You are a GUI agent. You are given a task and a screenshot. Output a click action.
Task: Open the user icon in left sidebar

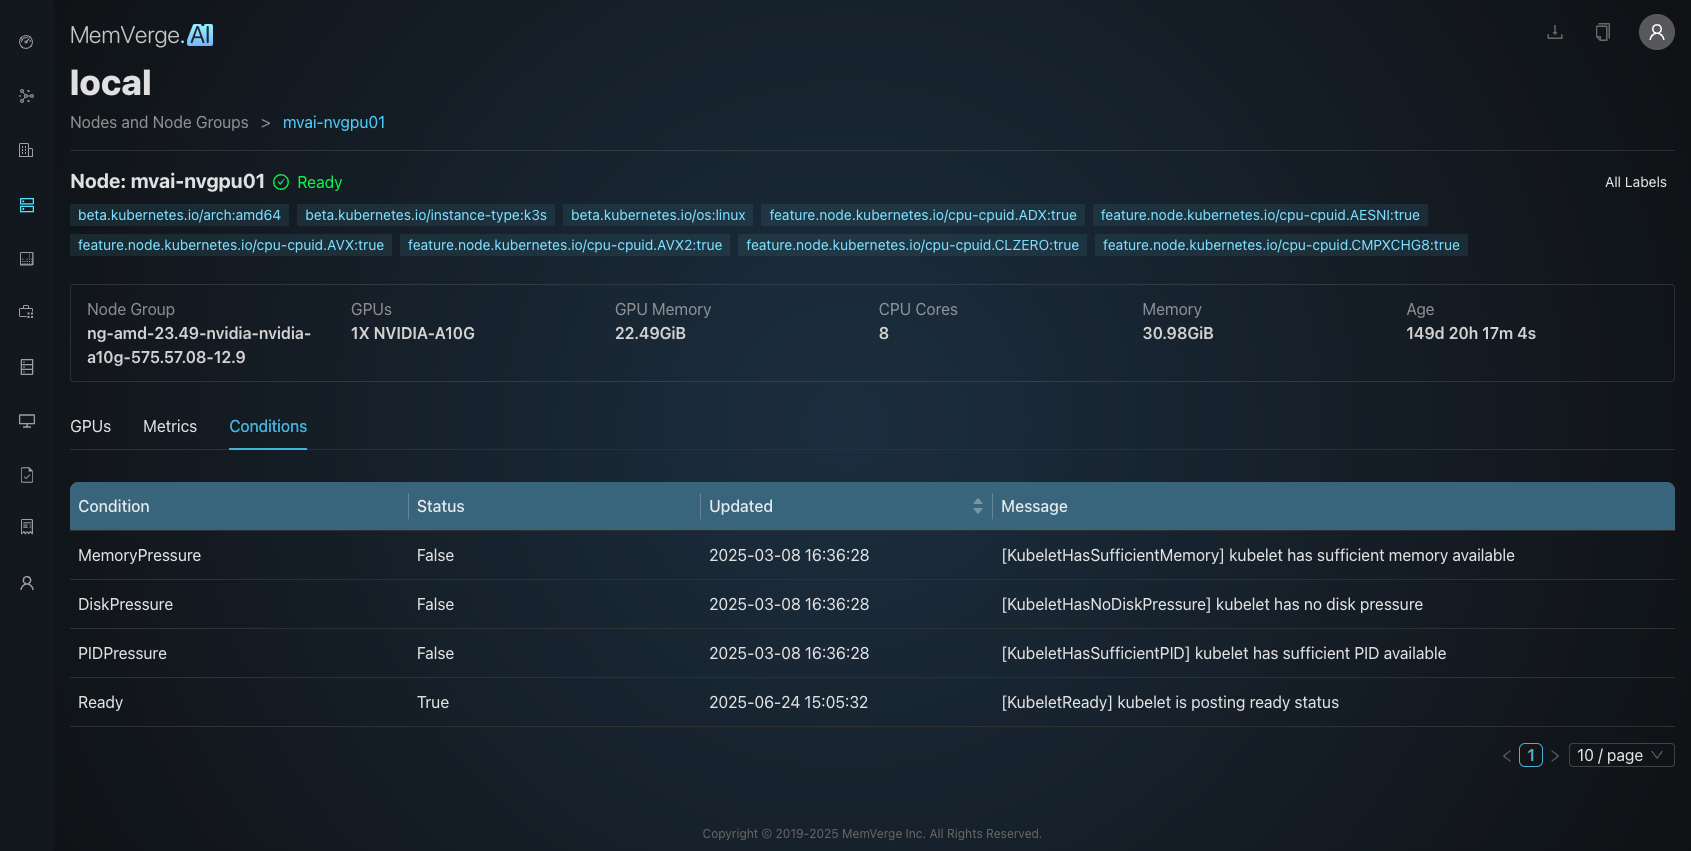click(x=27, y=583)
